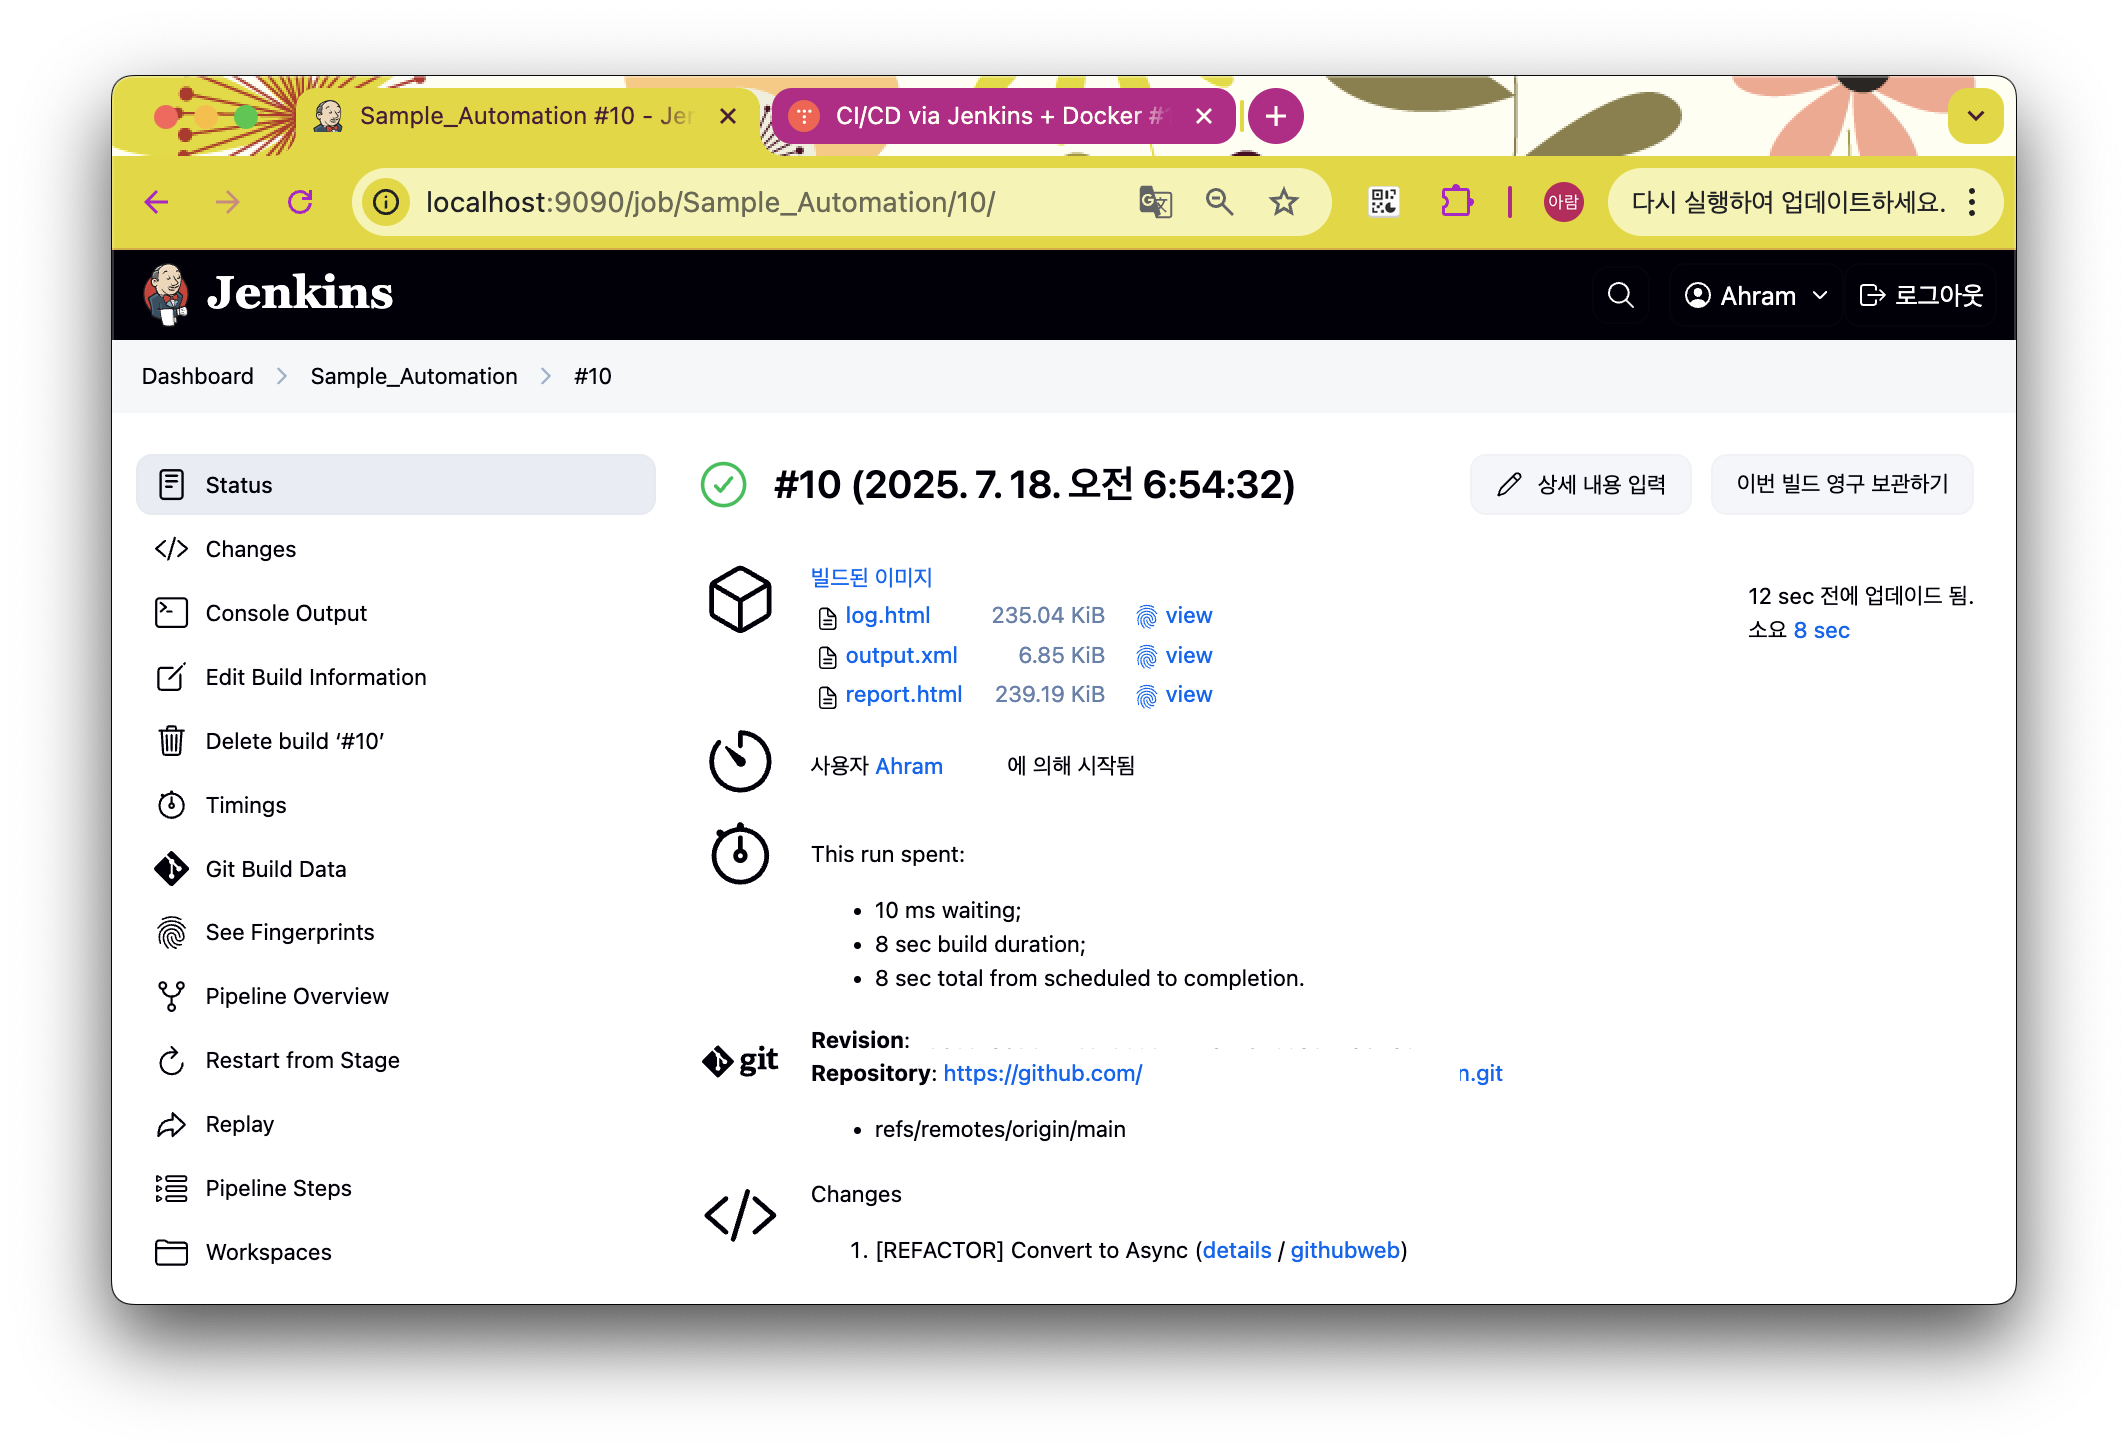Expand the Sample_Automation breadcrumb chevron
The width and height of the screenshot is (2128, 1452).
[546, 376]
